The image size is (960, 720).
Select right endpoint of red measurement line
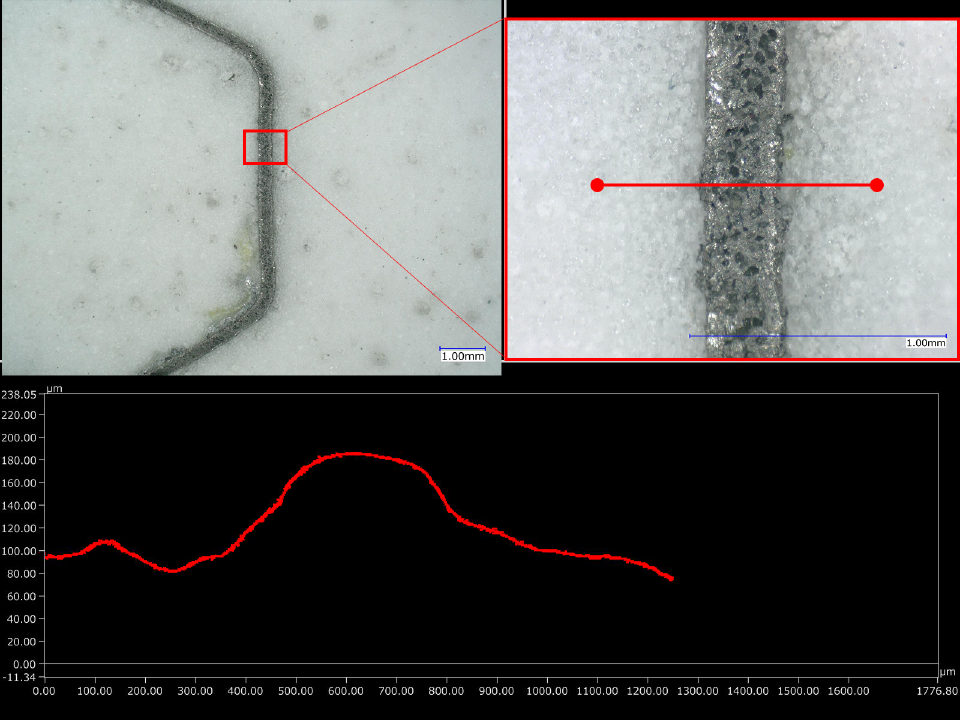point(877,185)
